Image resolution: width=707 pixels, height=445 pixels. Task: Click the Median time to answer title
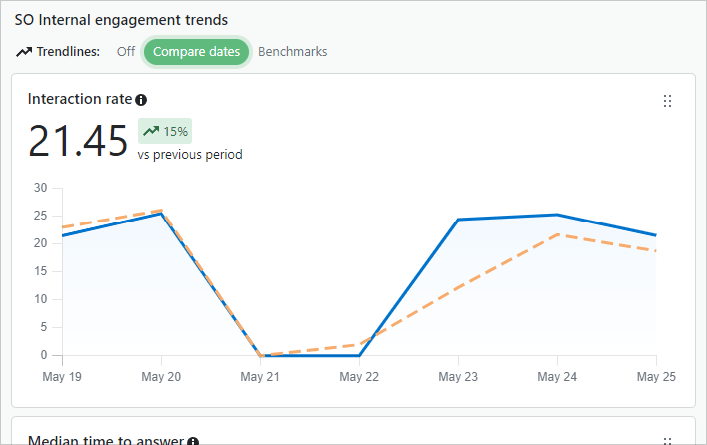pyautogui.click(x=106, y=441)
